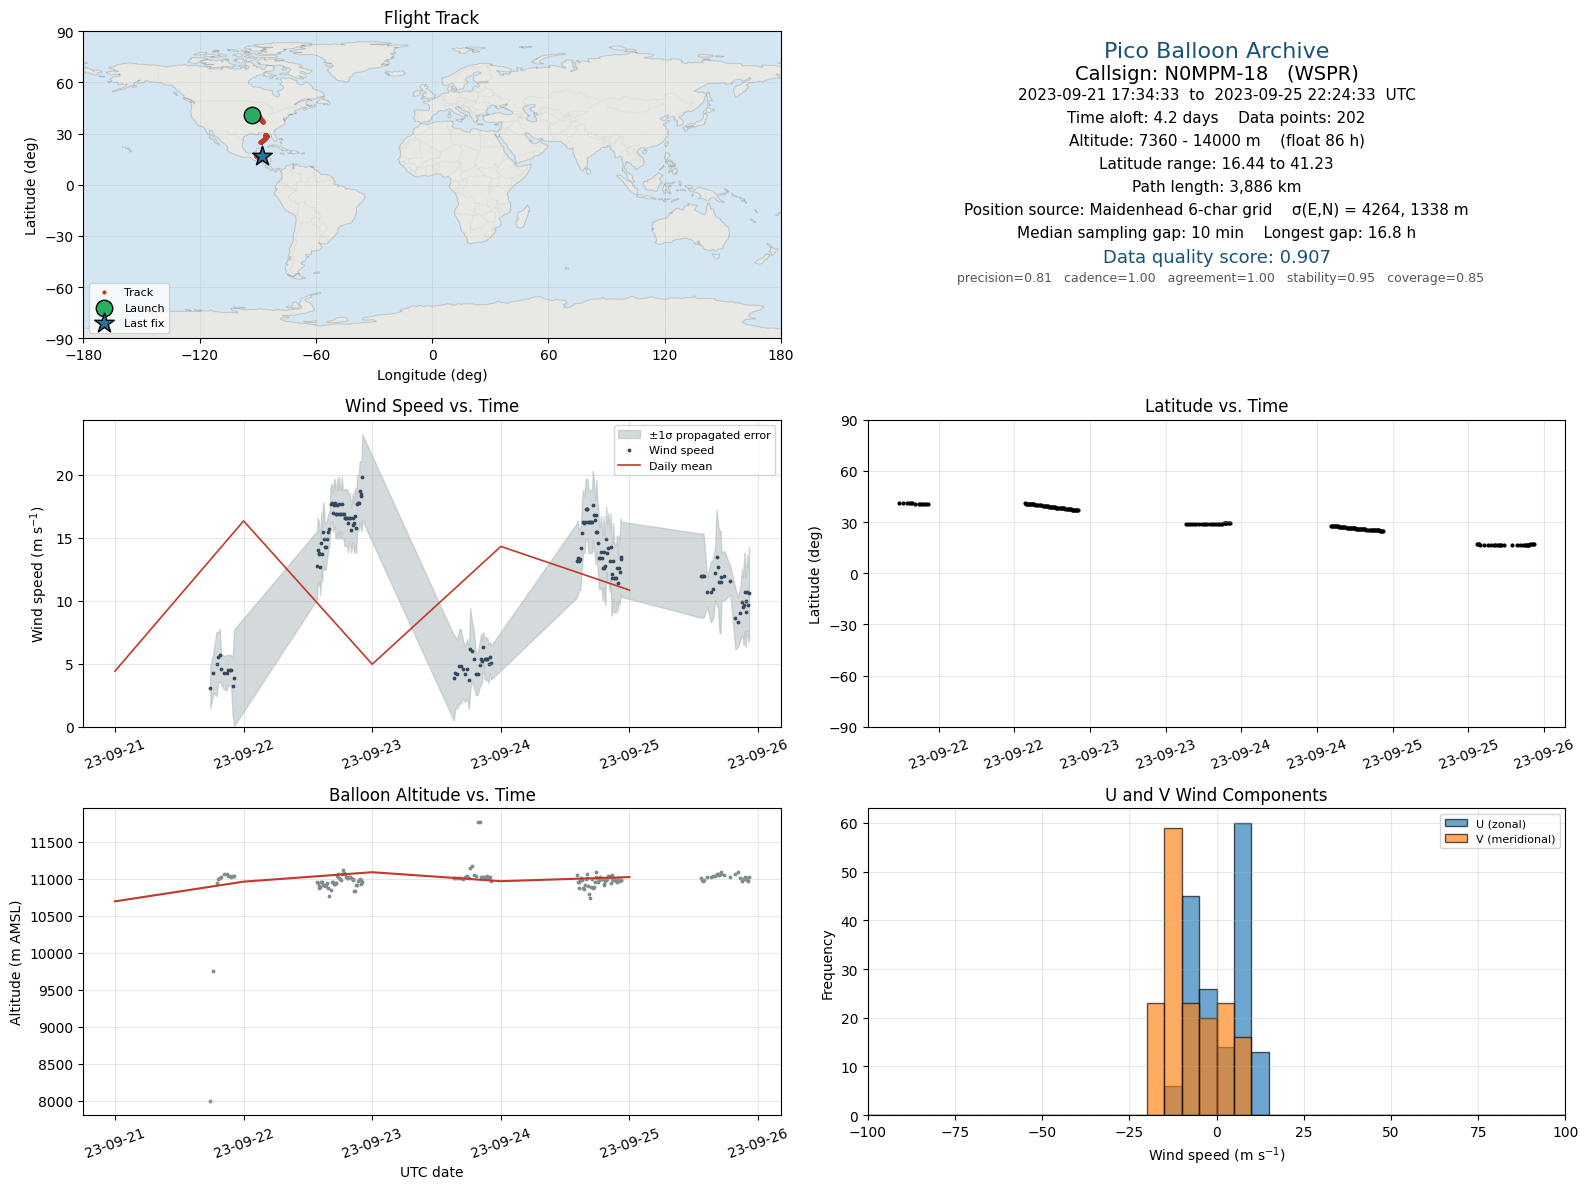The height and width of the screenshot is (1189, 1588).
Task: Click the "V (meridional)" legend label
Action: [x=1515, y=839]
